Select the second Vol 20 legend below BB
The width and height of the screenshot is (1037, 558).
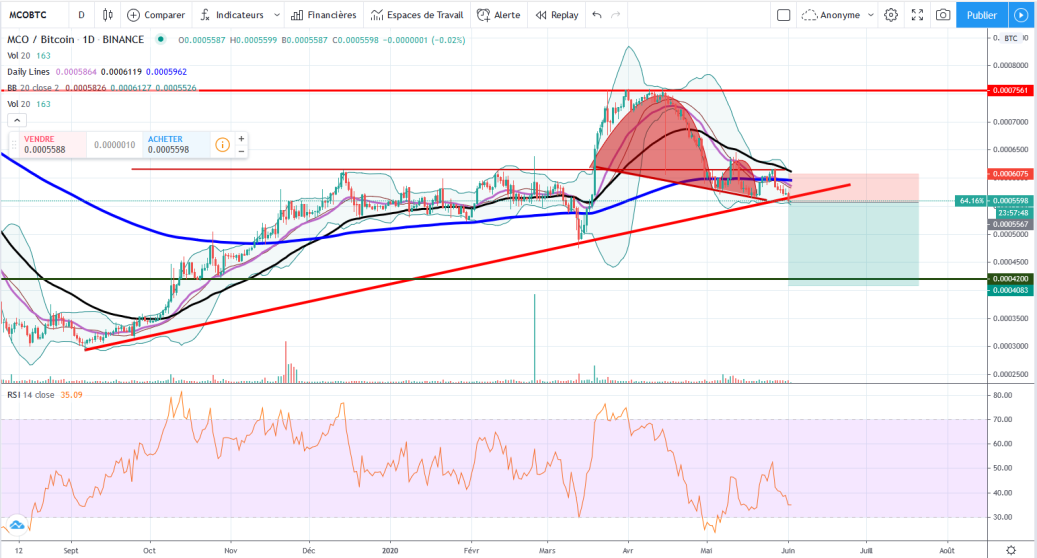pyautogui.click(x=19, y=104)
